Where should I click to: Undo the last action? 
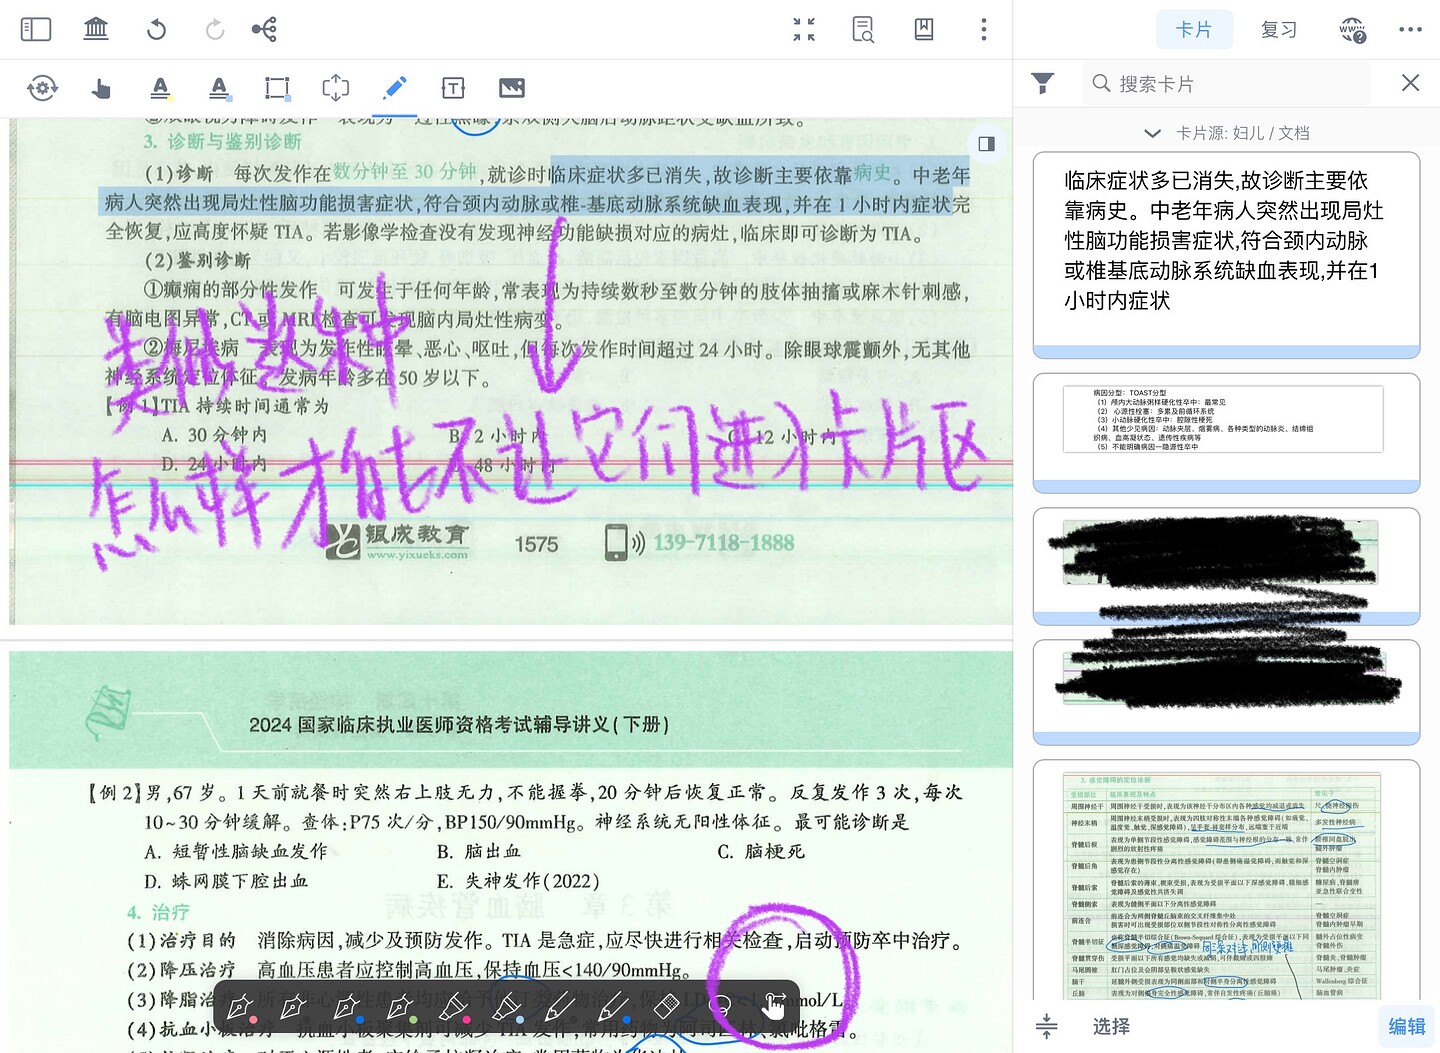click(x=156, y=29)
